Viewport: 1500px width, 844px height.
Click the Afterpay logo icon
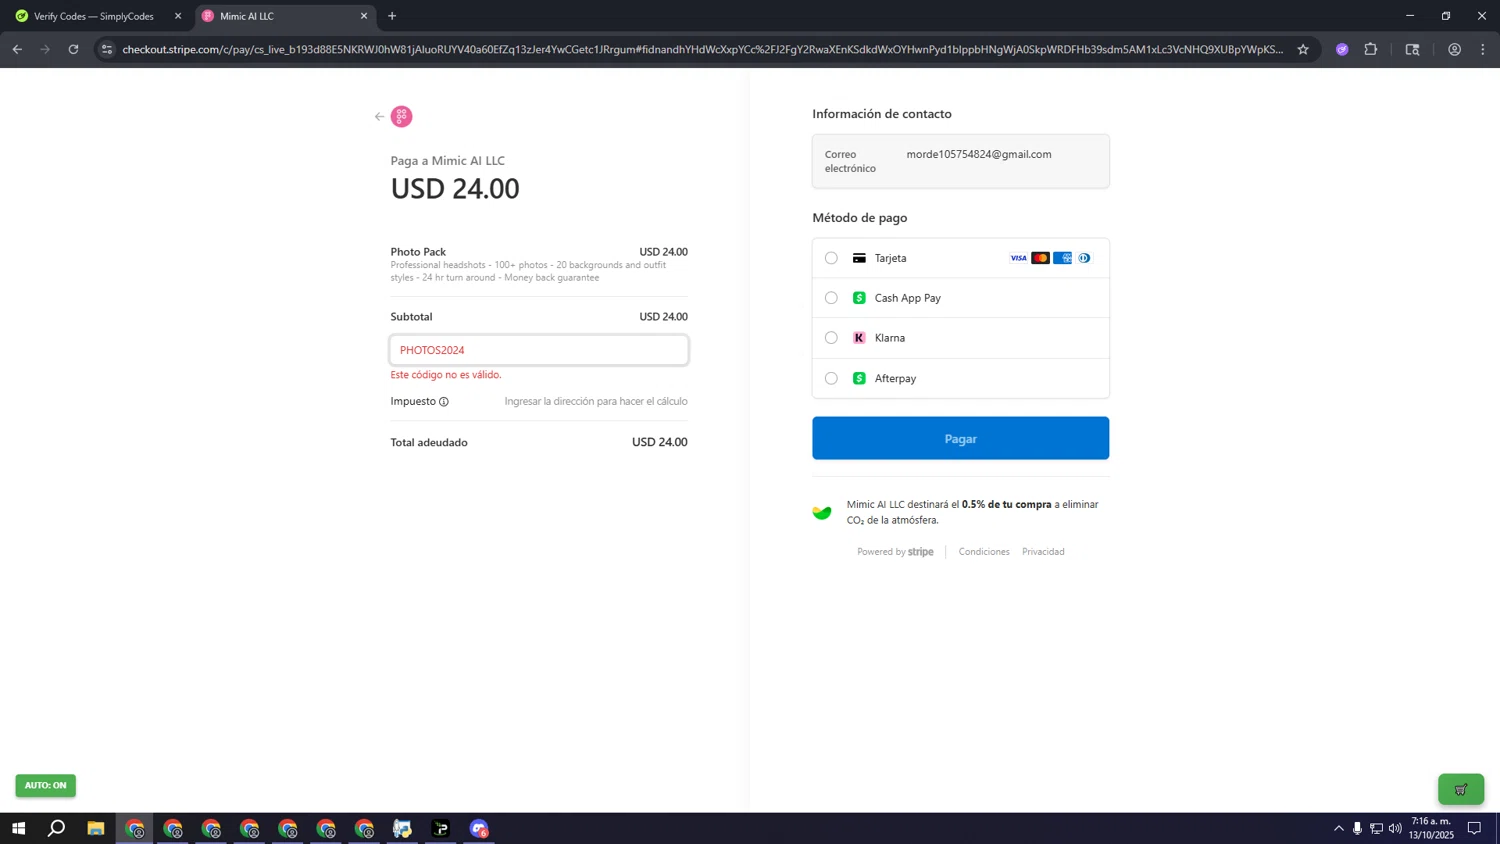(x=859, y=378)
